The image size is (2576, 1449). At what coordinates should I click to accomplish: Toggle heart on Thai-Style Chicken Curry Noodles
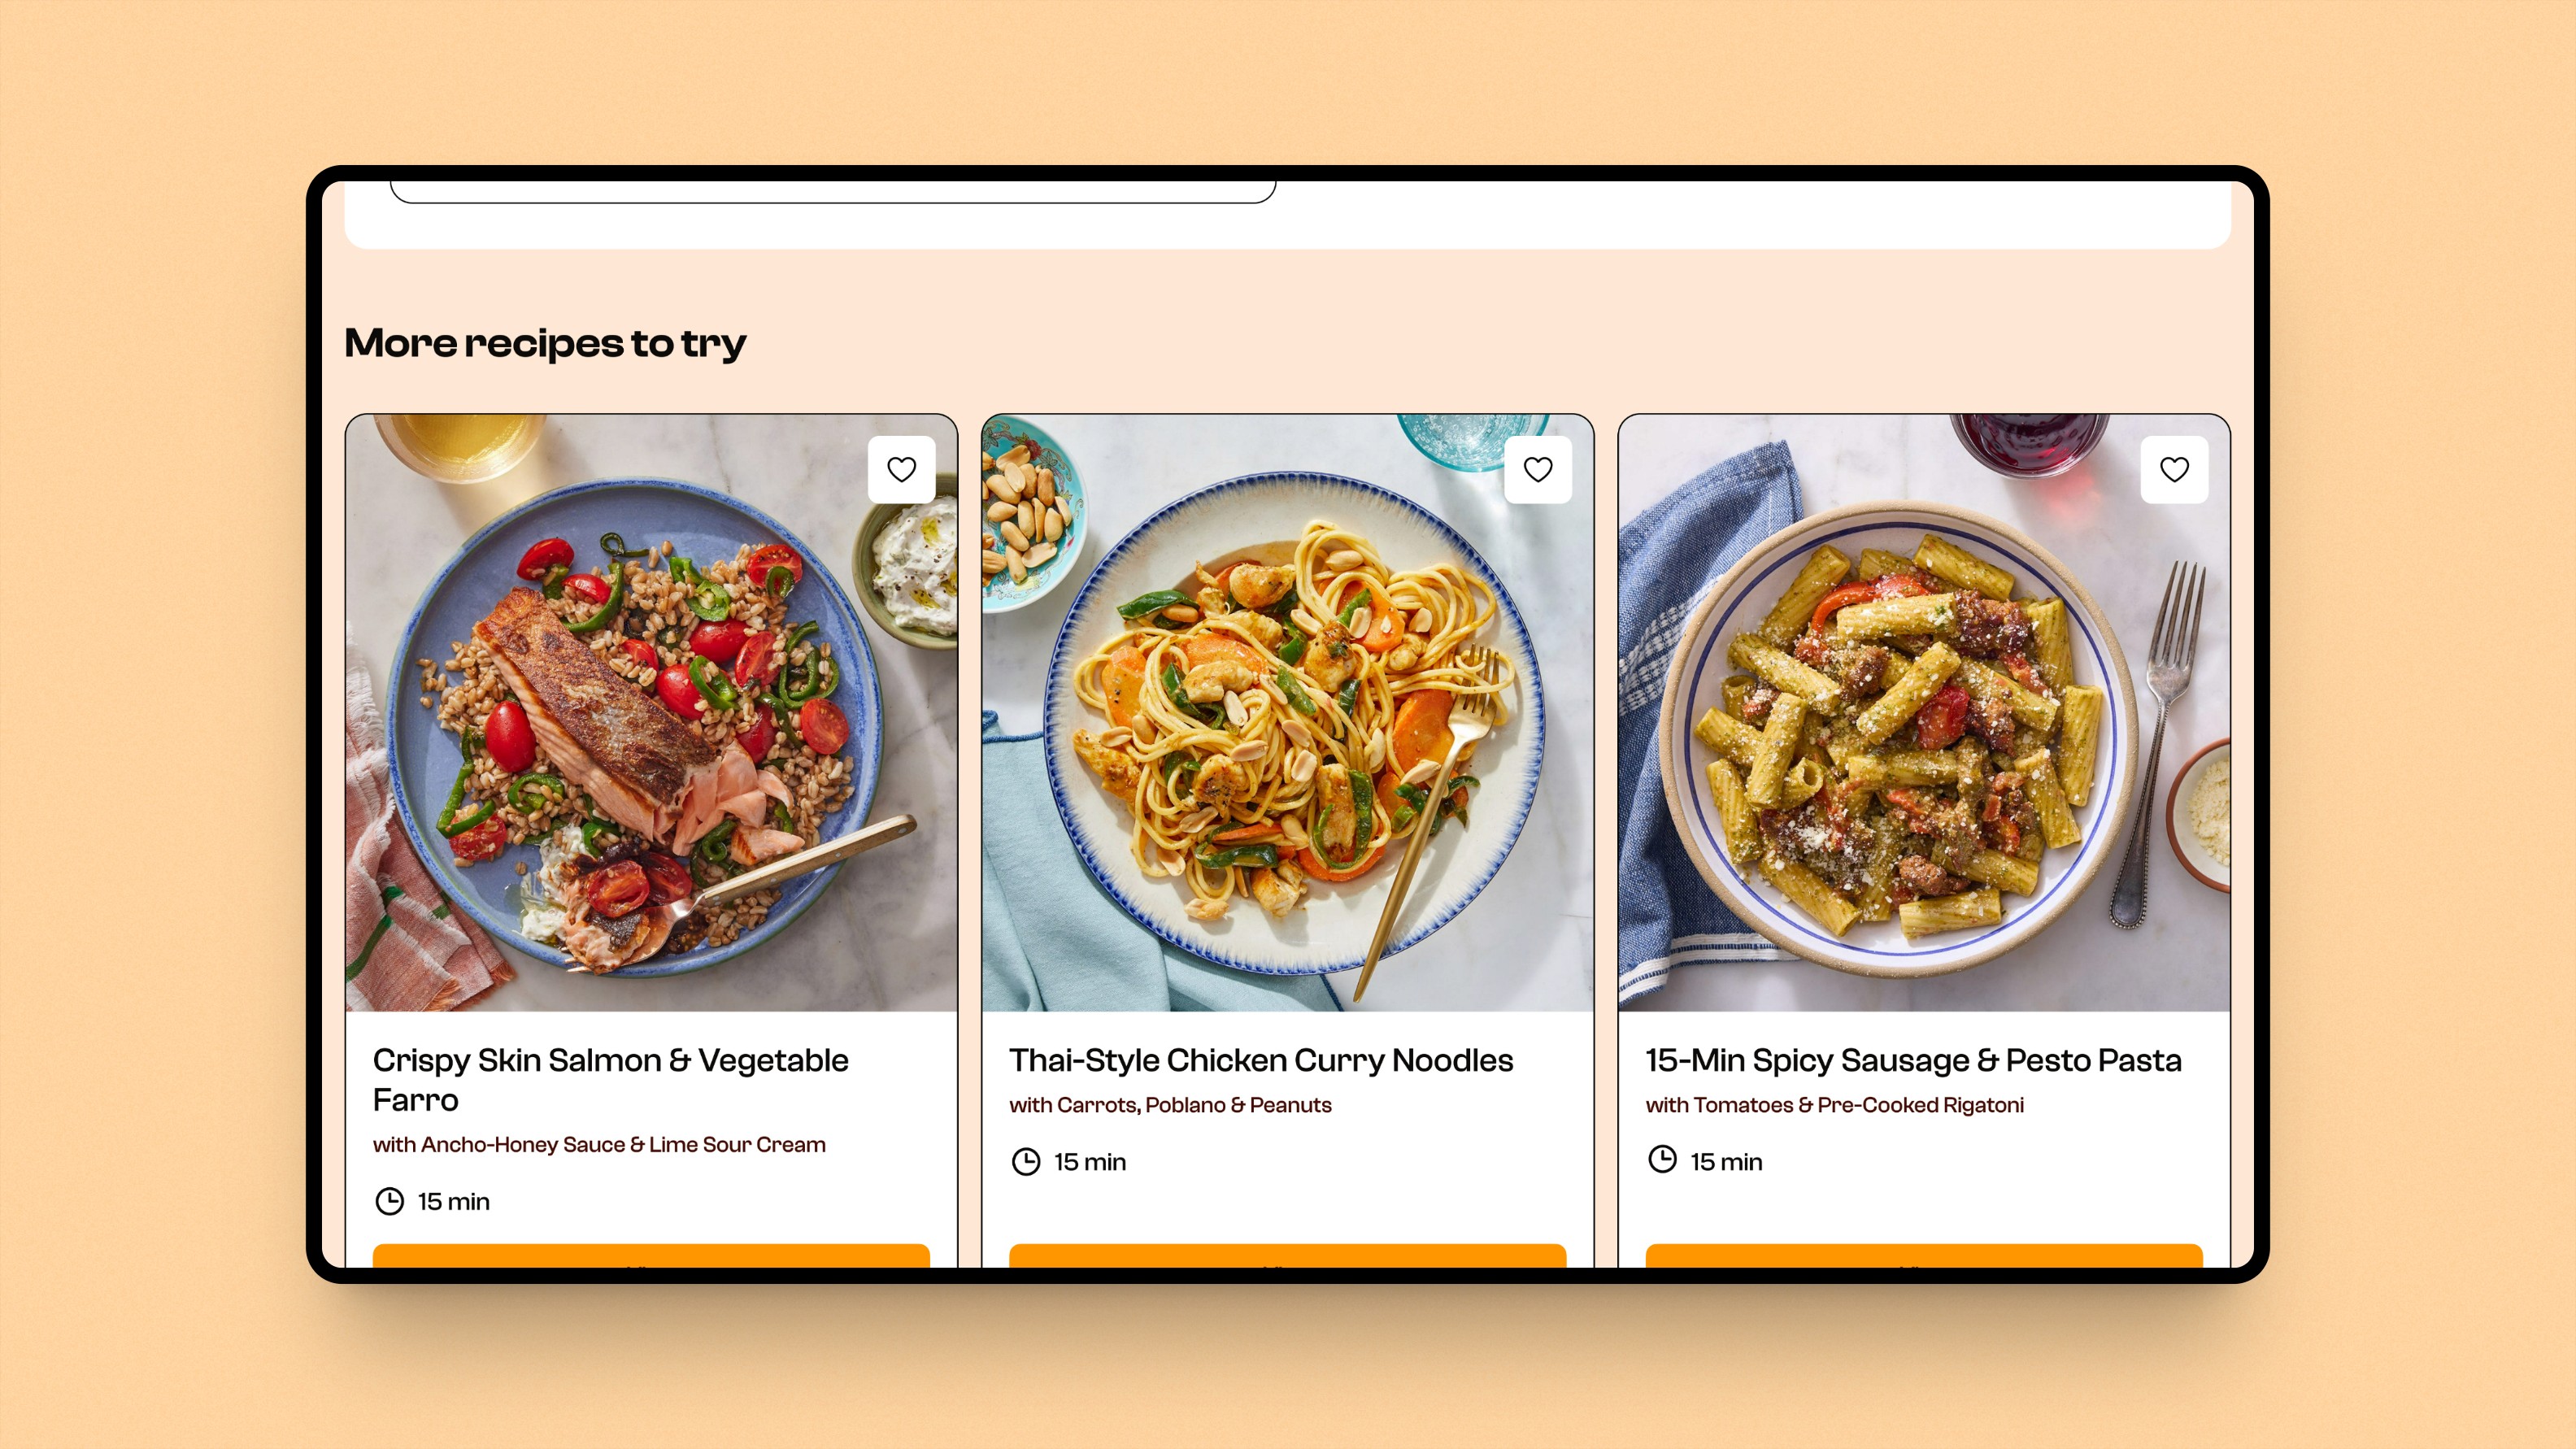1538,469
